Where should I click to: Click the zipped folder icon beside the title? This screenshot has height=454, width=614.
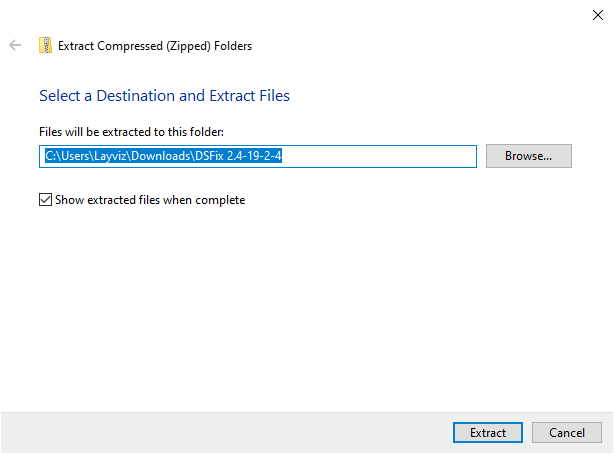(x=45, y=45)
